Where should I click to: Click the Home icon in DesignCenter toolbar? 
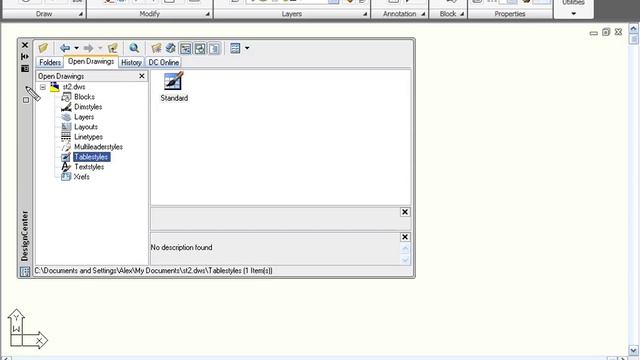click(171, 48)
